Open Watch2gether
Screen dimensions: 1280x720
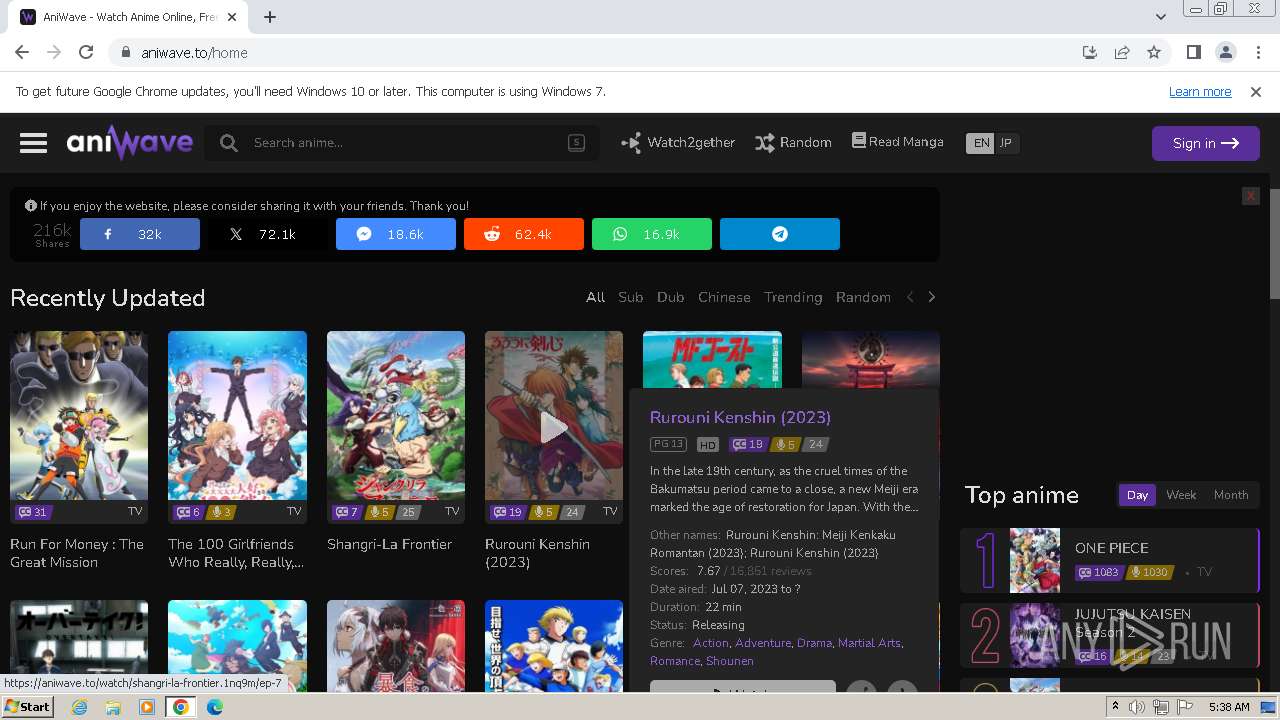click(x=678, y=143)
